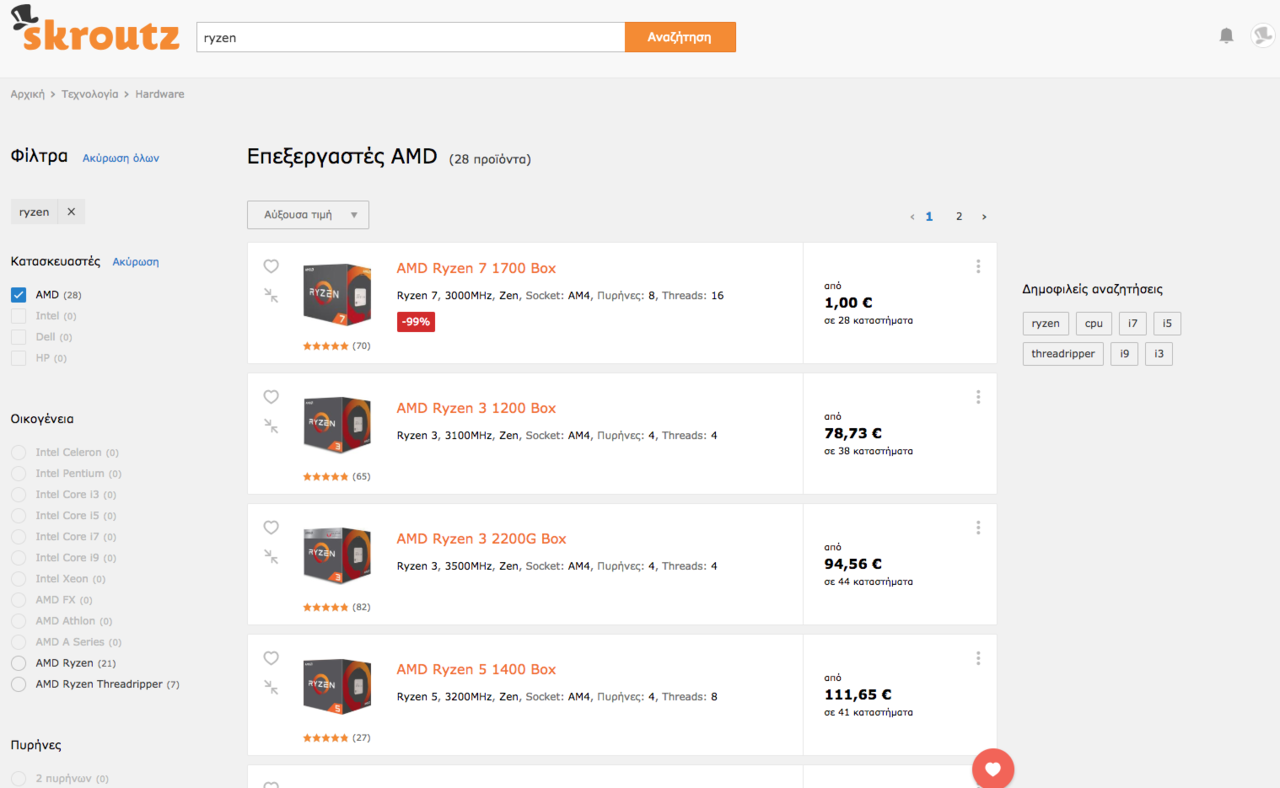Click the ryzen popular search tag
The height and width of the screenshot is (788, 1280).
1046,323
